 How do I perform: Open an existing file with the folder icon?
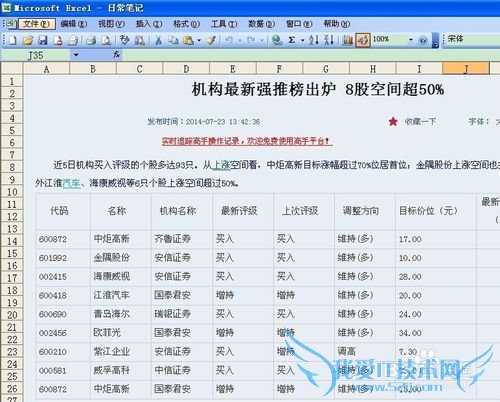point(28,40)
